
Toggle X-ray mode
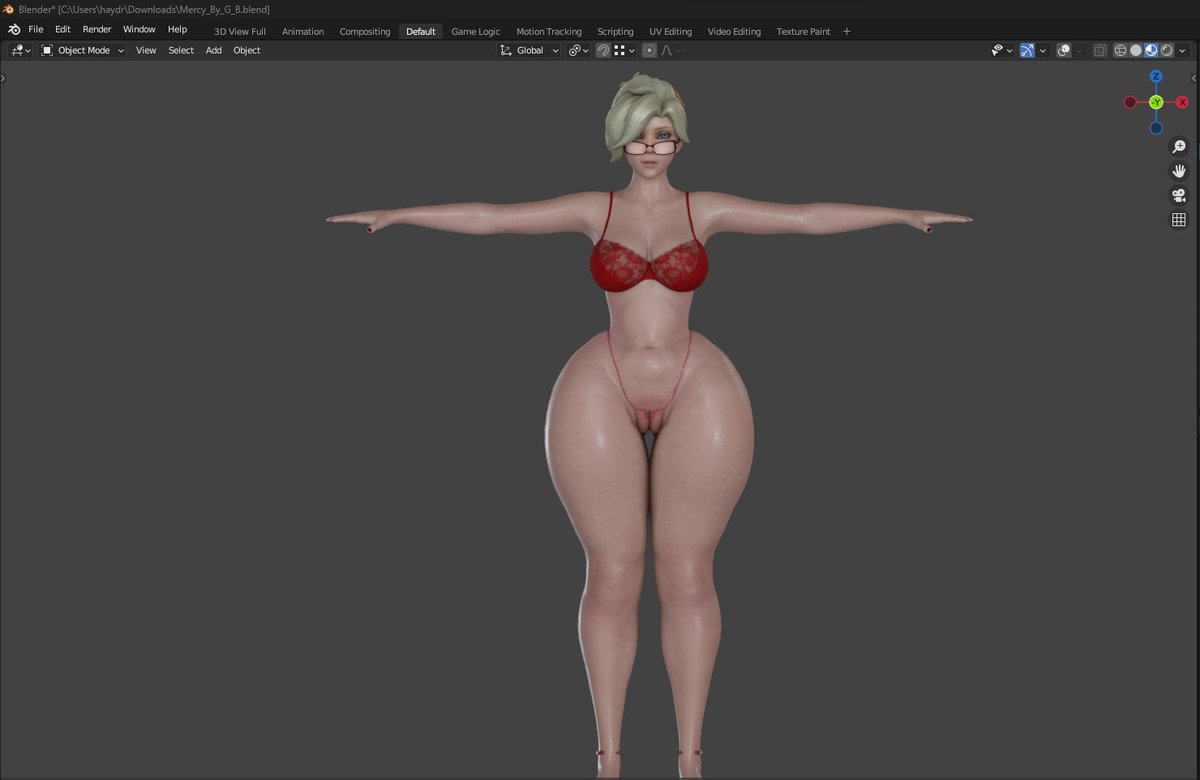(x=1100, y=50)
